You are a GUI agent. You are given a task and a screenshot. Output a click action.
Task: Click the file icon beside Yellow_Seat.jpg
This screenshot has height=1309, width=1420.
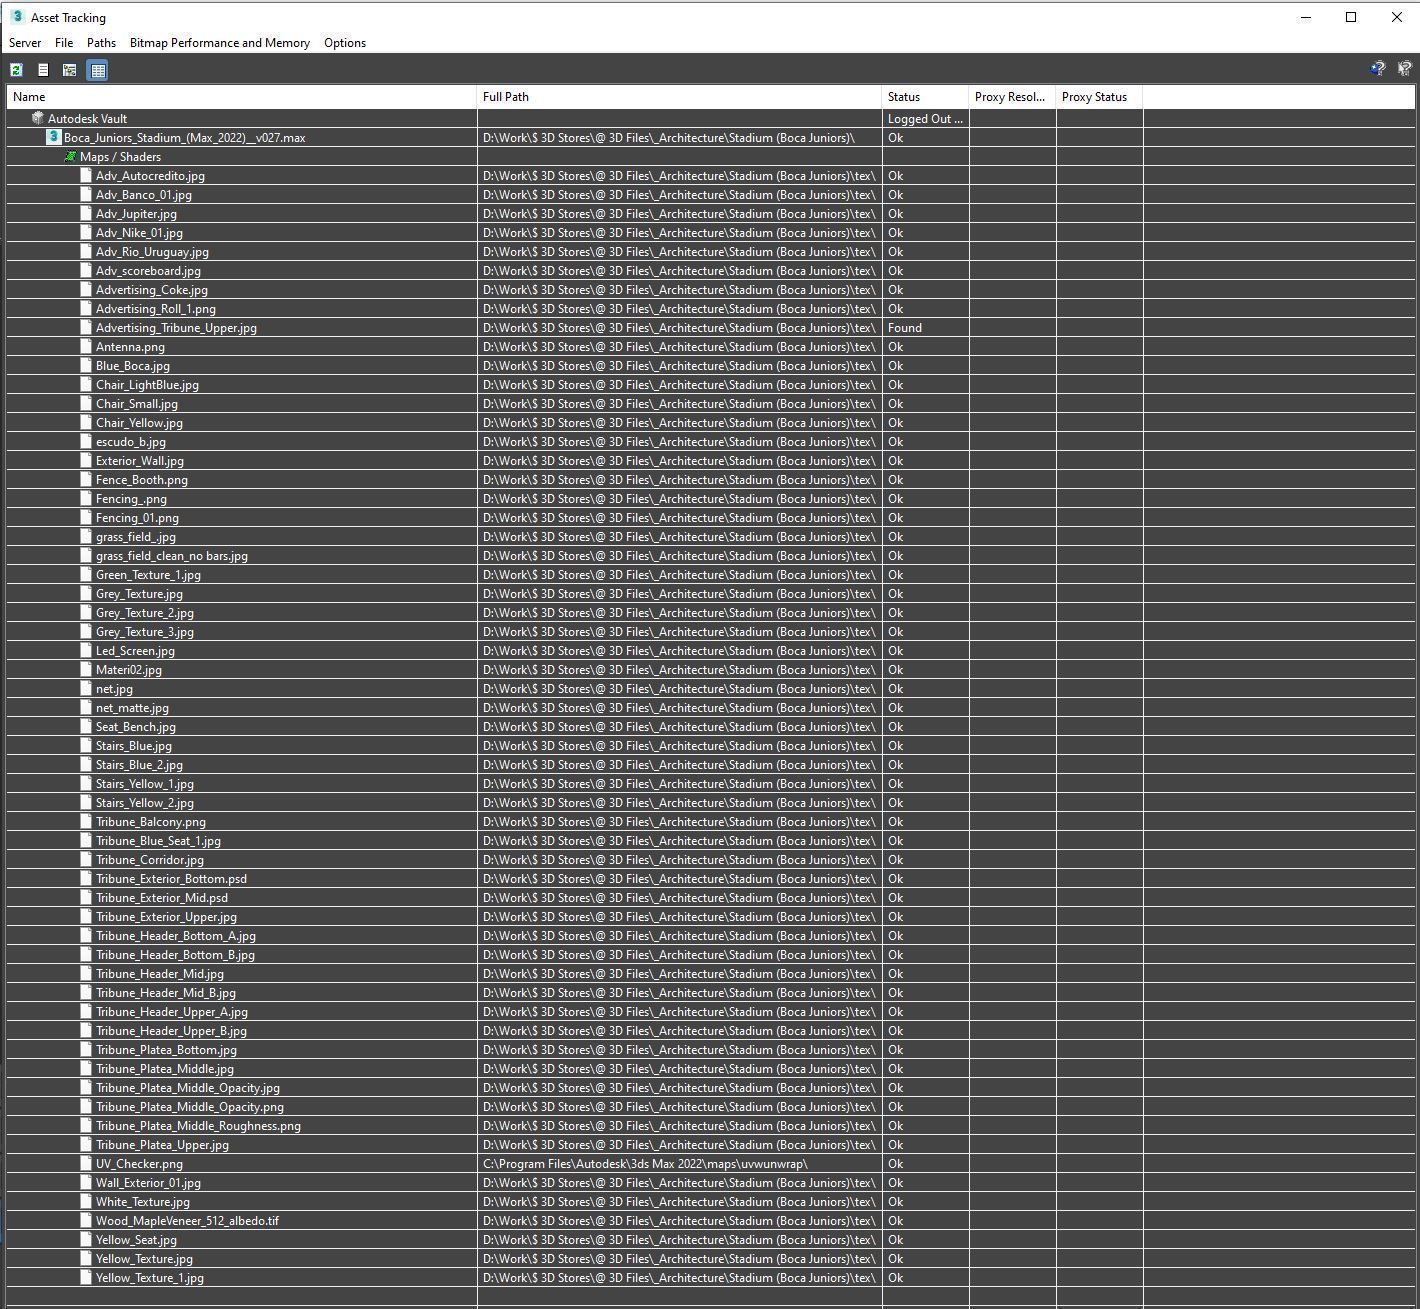click(x=86, y=1239)
